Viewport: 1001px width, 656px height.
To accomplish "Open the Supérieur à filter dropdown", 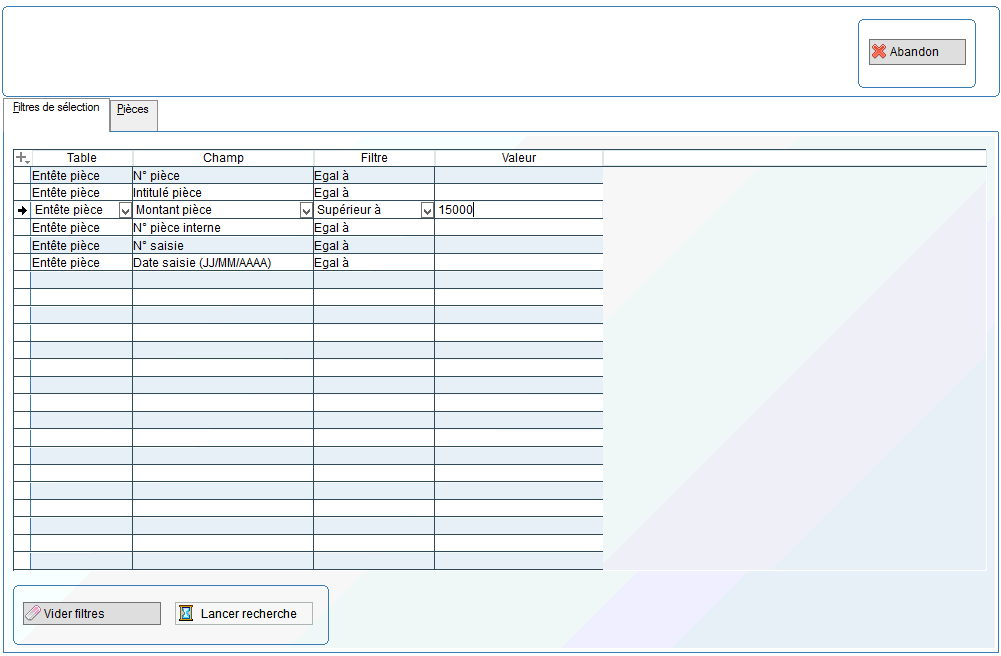I will pyautogui.click(x=427, y=211).
